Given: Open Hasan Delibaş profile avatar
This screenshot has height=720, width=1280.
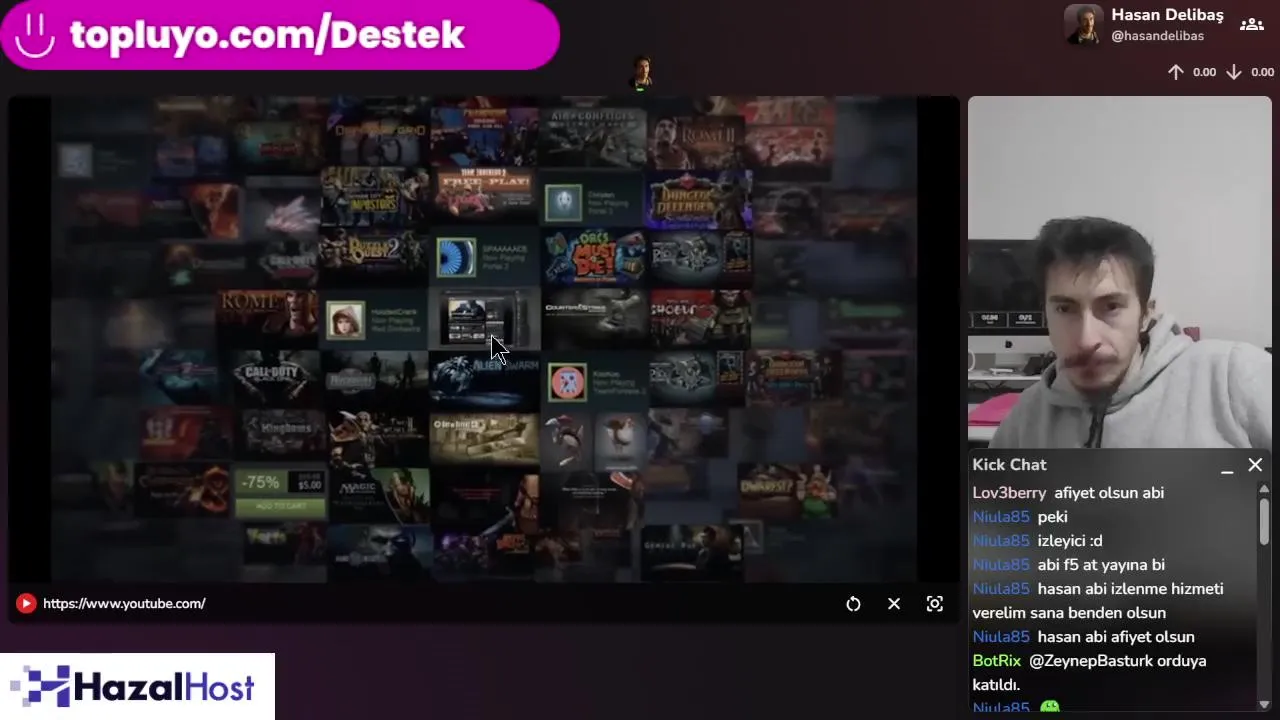Looking at the screenshot, I should (1084, 25).
